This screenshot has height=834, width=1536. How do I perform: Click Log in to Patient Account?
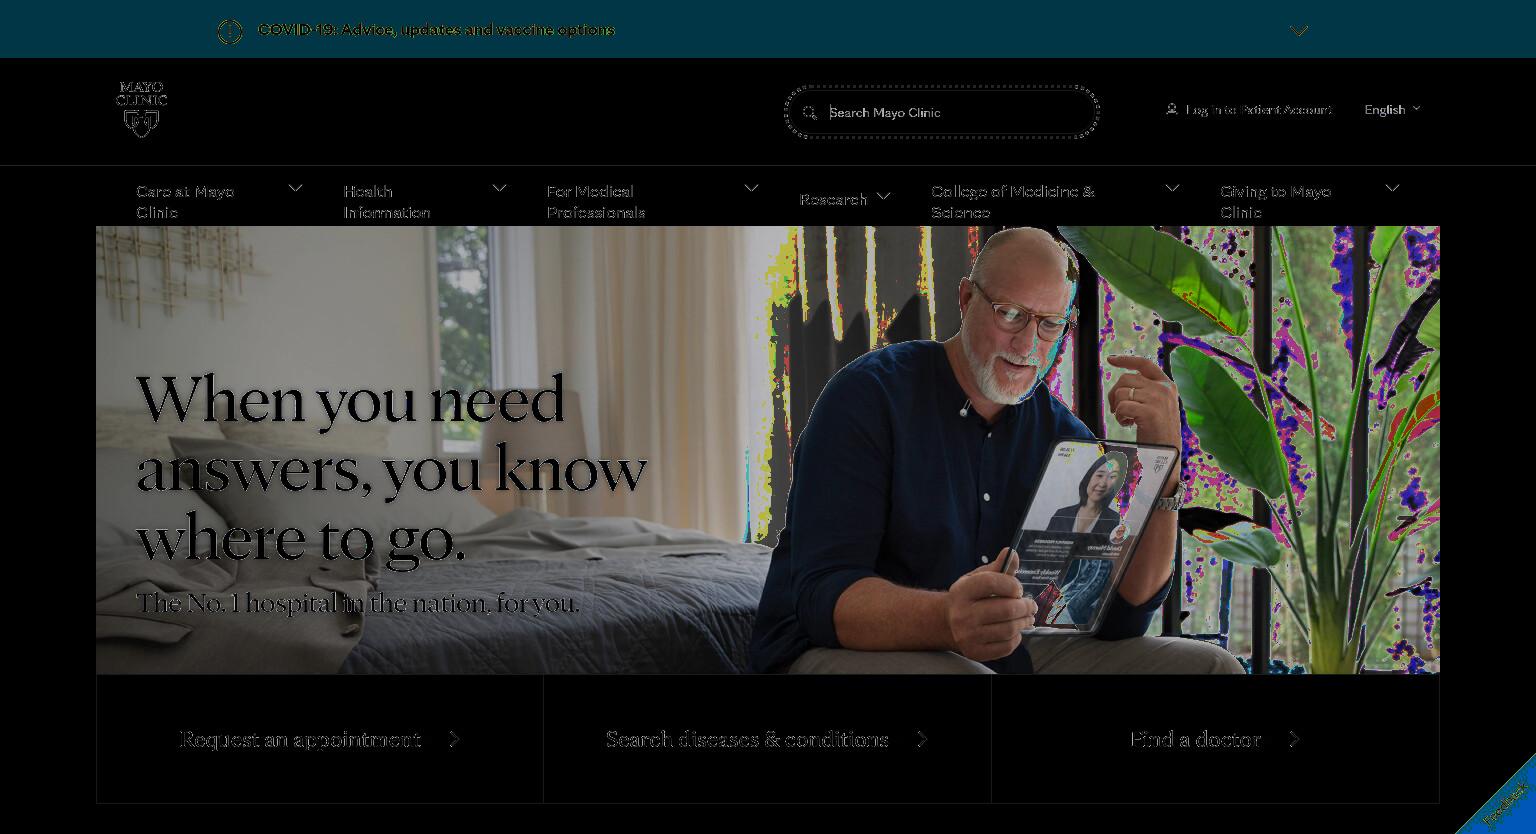(x=1258, y=110)
